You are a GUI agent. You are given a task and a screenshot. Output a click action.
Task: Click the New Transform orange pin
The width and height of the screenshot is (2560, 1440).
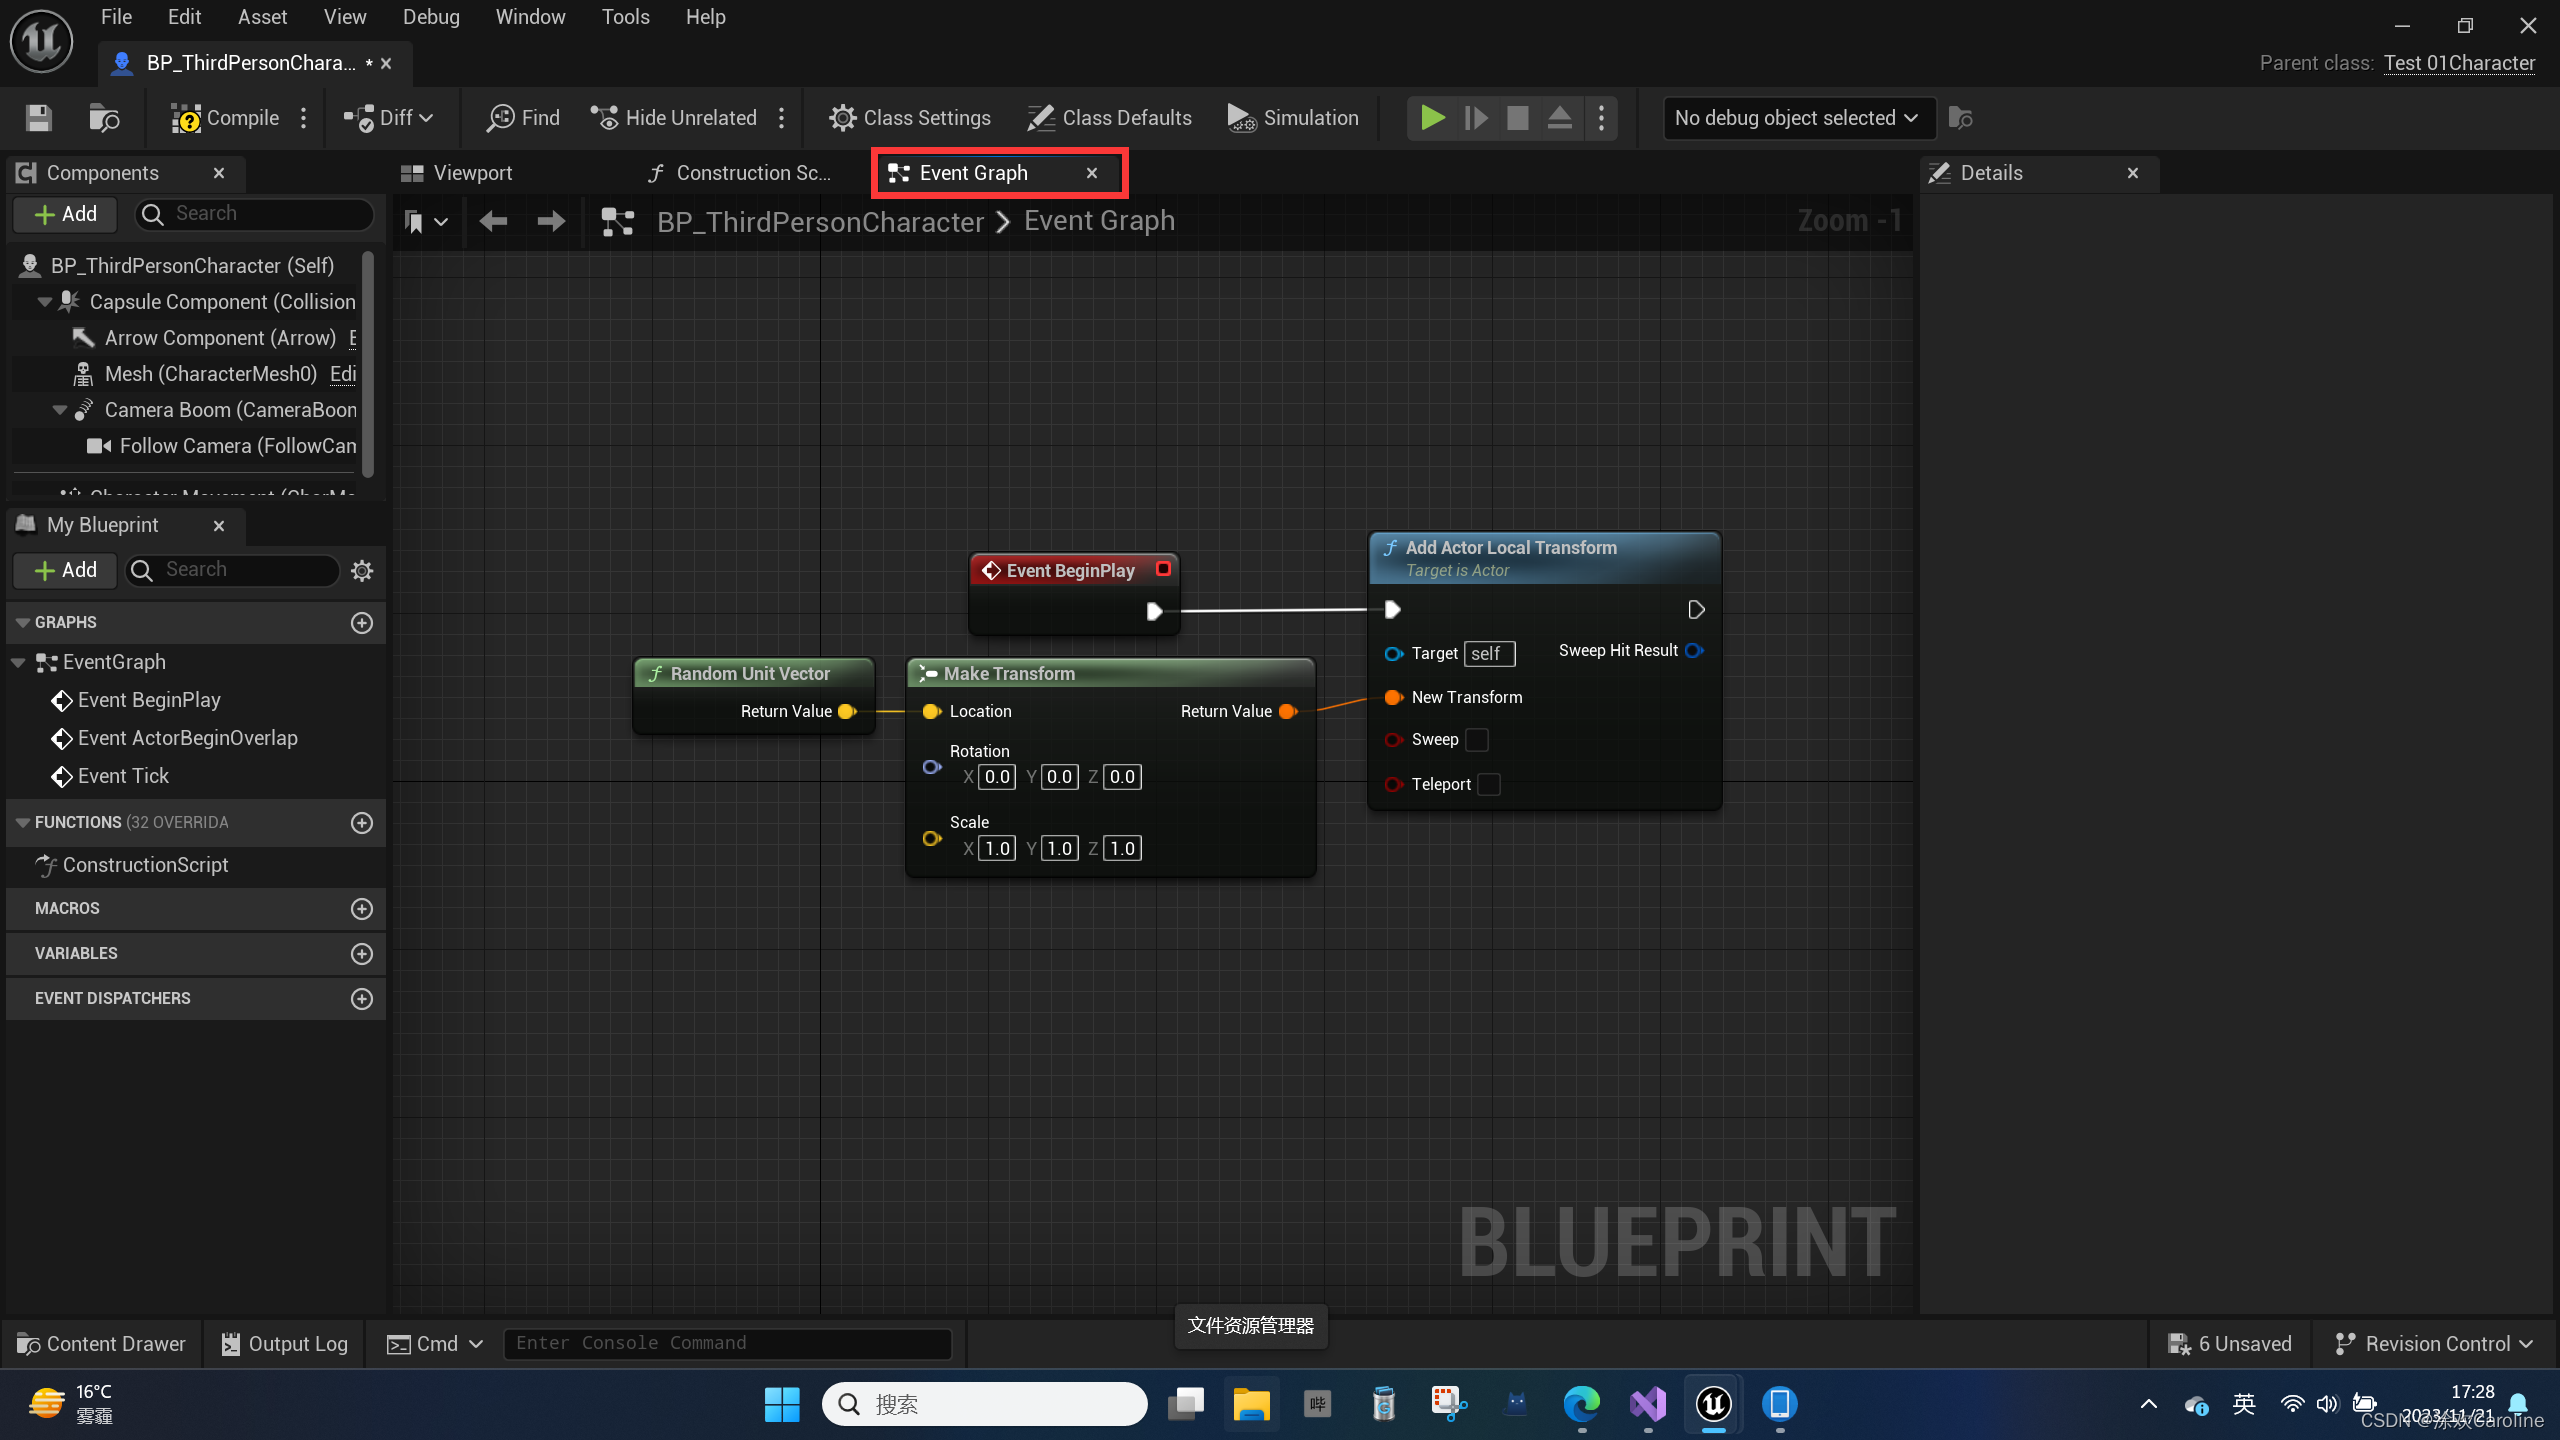[x=1392, y=697]
